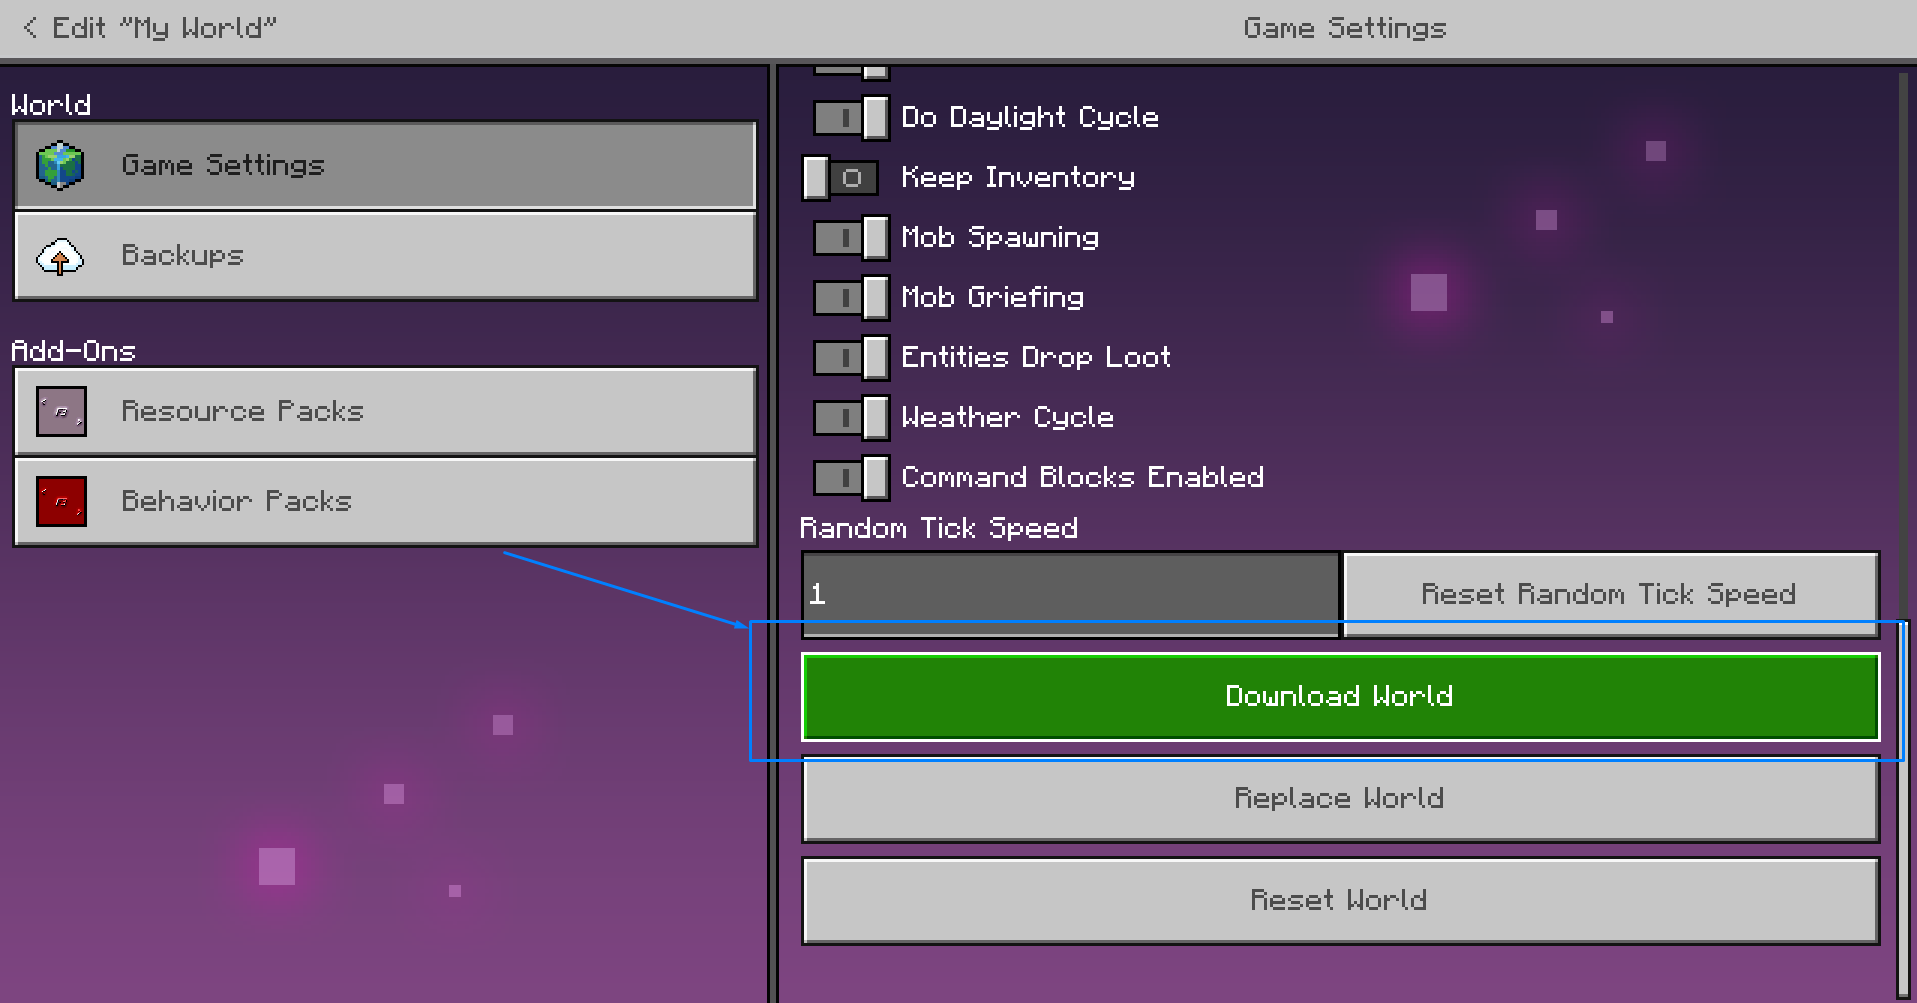
Task: Turn off Weather Cycle toggle
Action: tap(851, 418)
